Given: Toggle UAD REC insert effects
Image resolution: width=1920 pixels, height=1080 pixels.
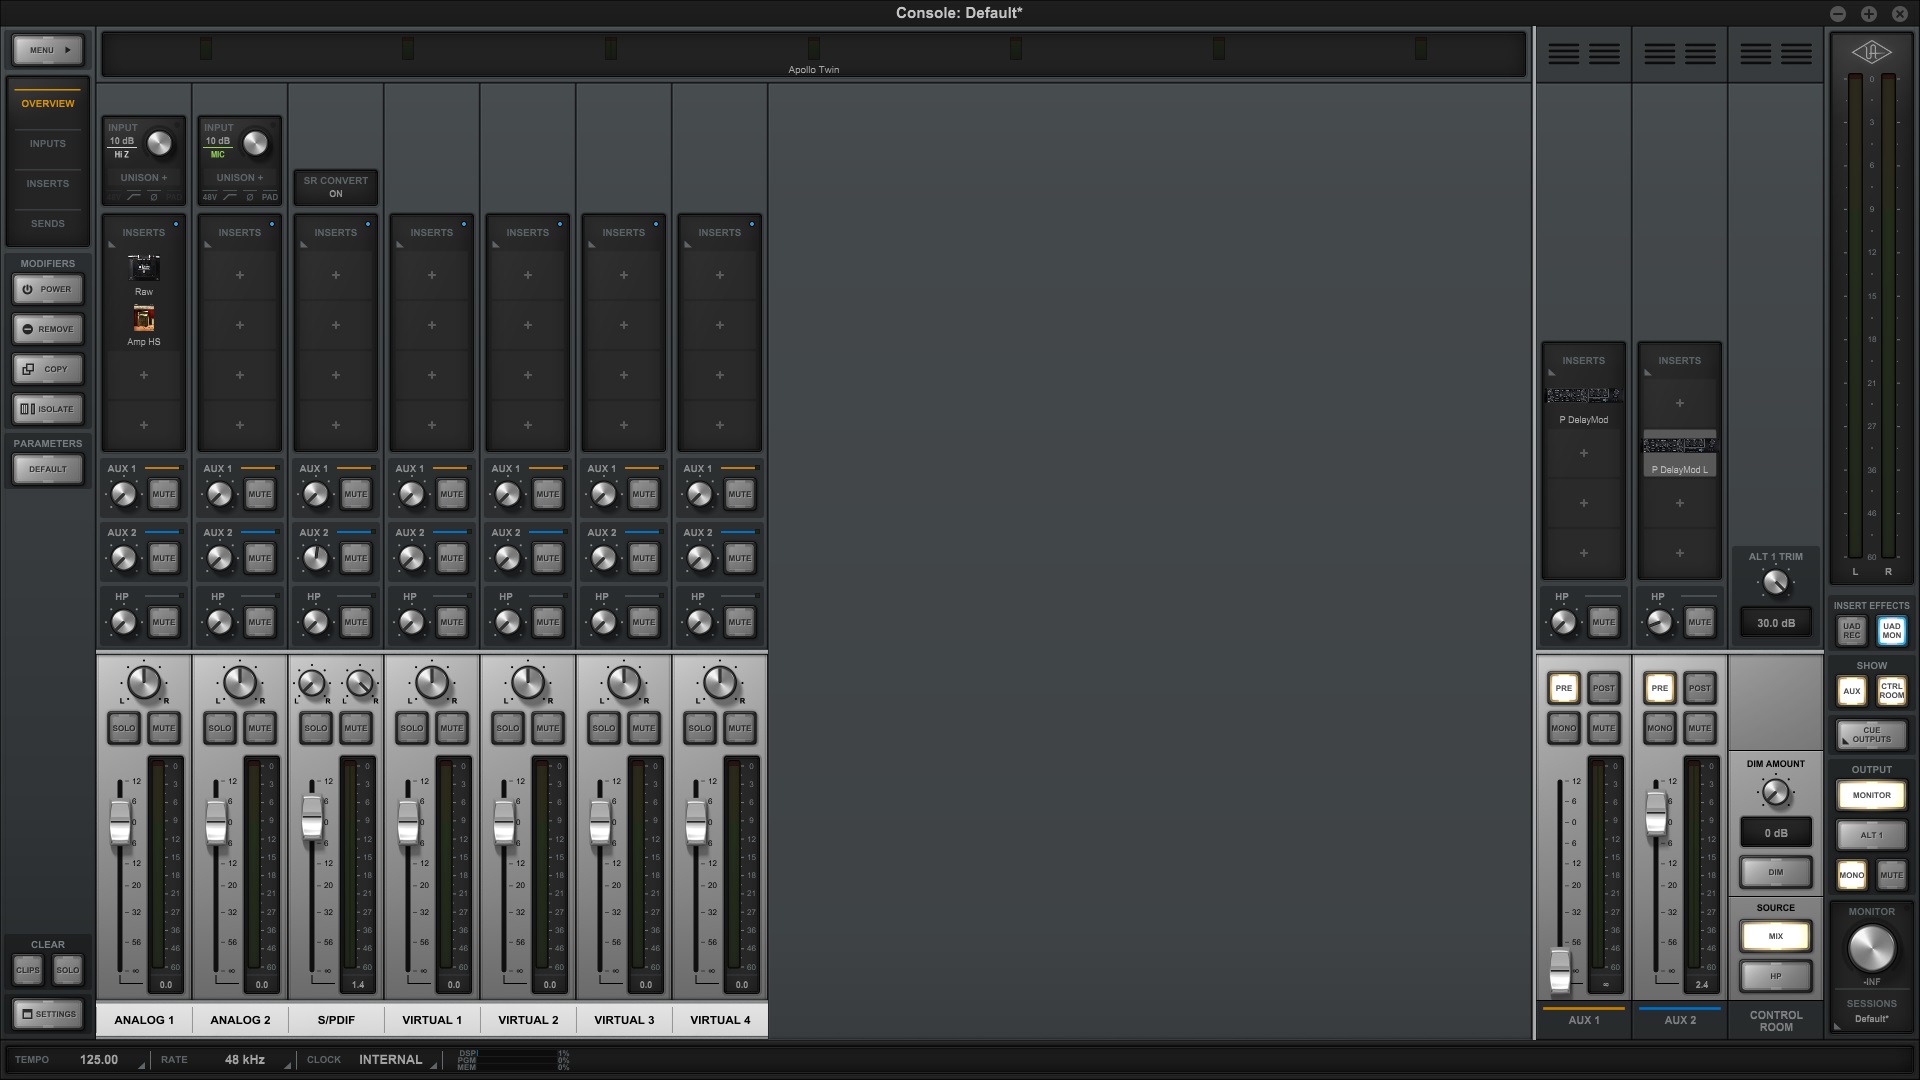Looking at the screenshot, I should point(1851,631).
